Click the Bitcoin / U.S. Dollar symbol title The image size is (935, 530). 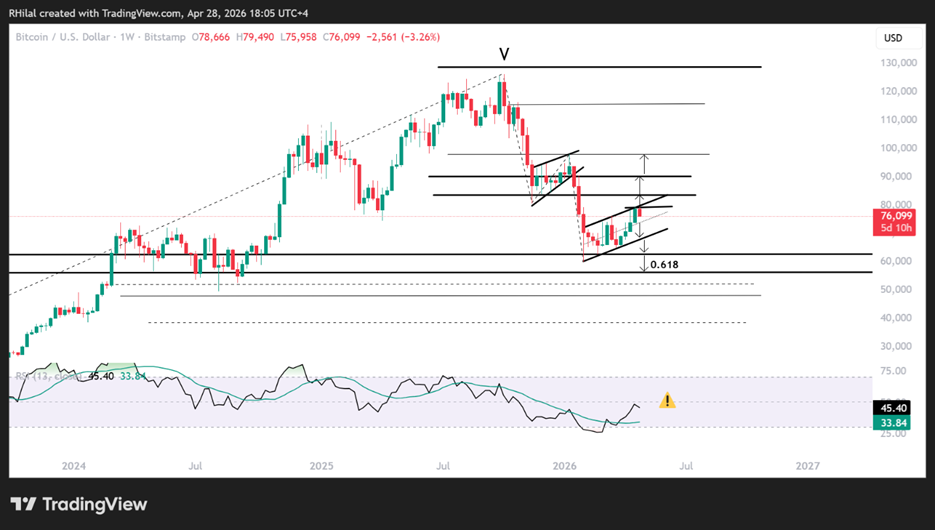(x=63, y=37)
